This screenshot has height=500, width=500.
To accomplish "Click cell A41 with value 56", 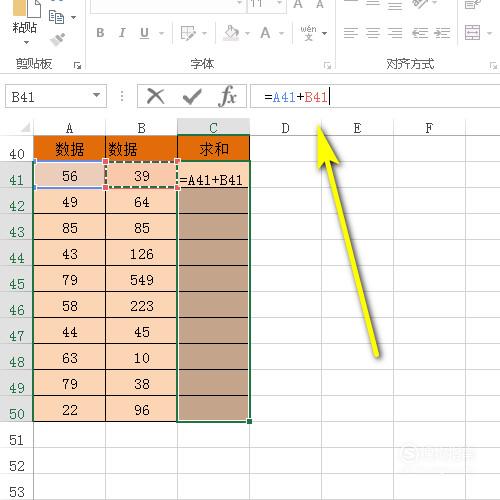I will coord(69,175).
